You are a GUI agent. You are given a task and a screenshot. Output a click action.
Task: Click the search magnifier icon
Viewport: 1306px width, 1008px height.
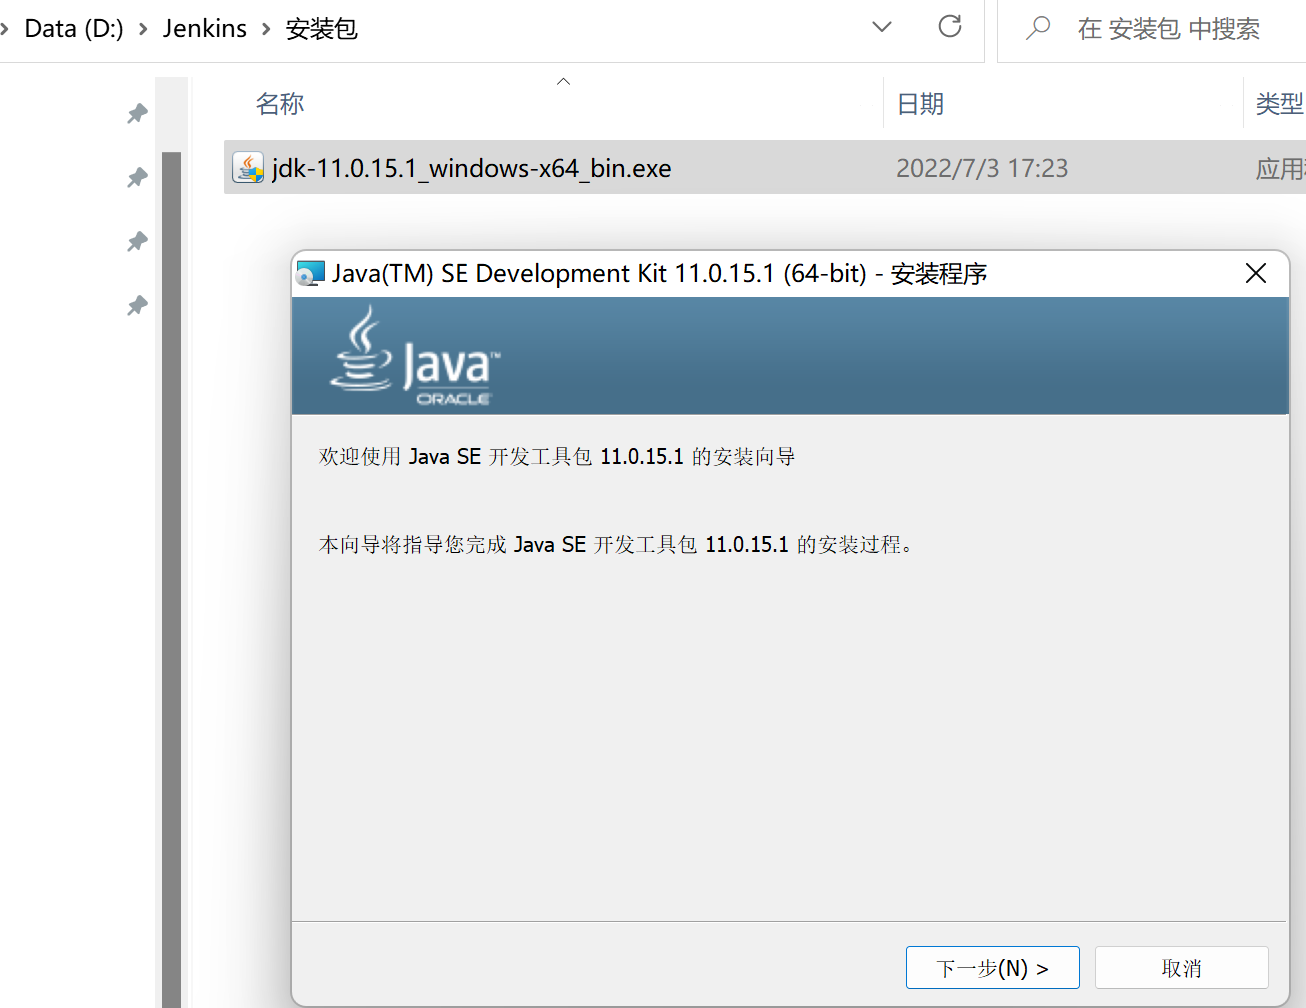1038,28
